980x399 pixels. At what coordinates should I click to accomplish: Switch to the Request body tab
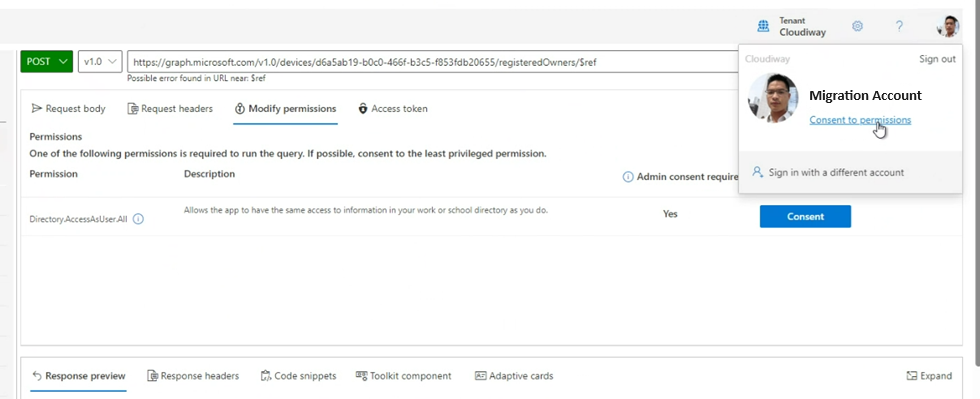68,109
